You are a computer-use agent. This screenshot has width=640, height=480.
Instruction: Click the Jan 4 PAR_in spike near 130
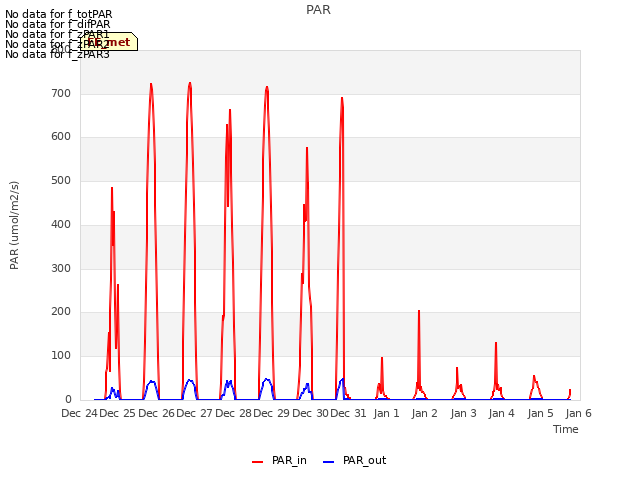point(496,343)
